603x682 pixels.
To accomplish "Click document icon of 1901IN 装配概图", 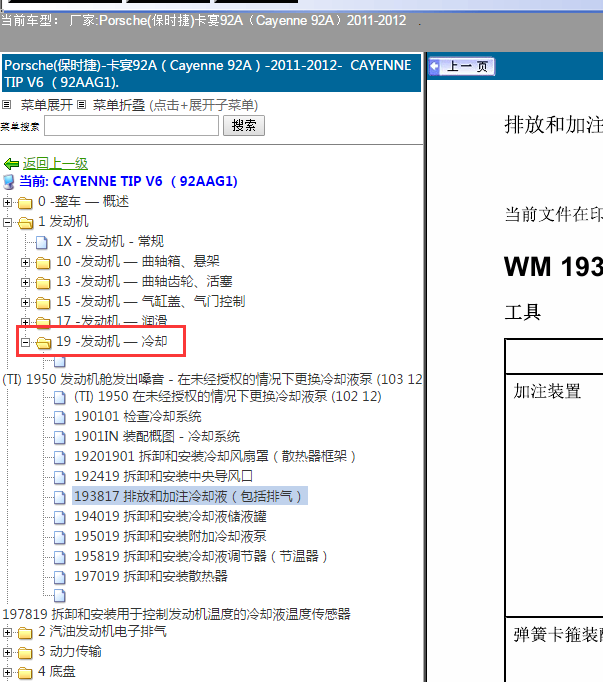I will (60, 437).
